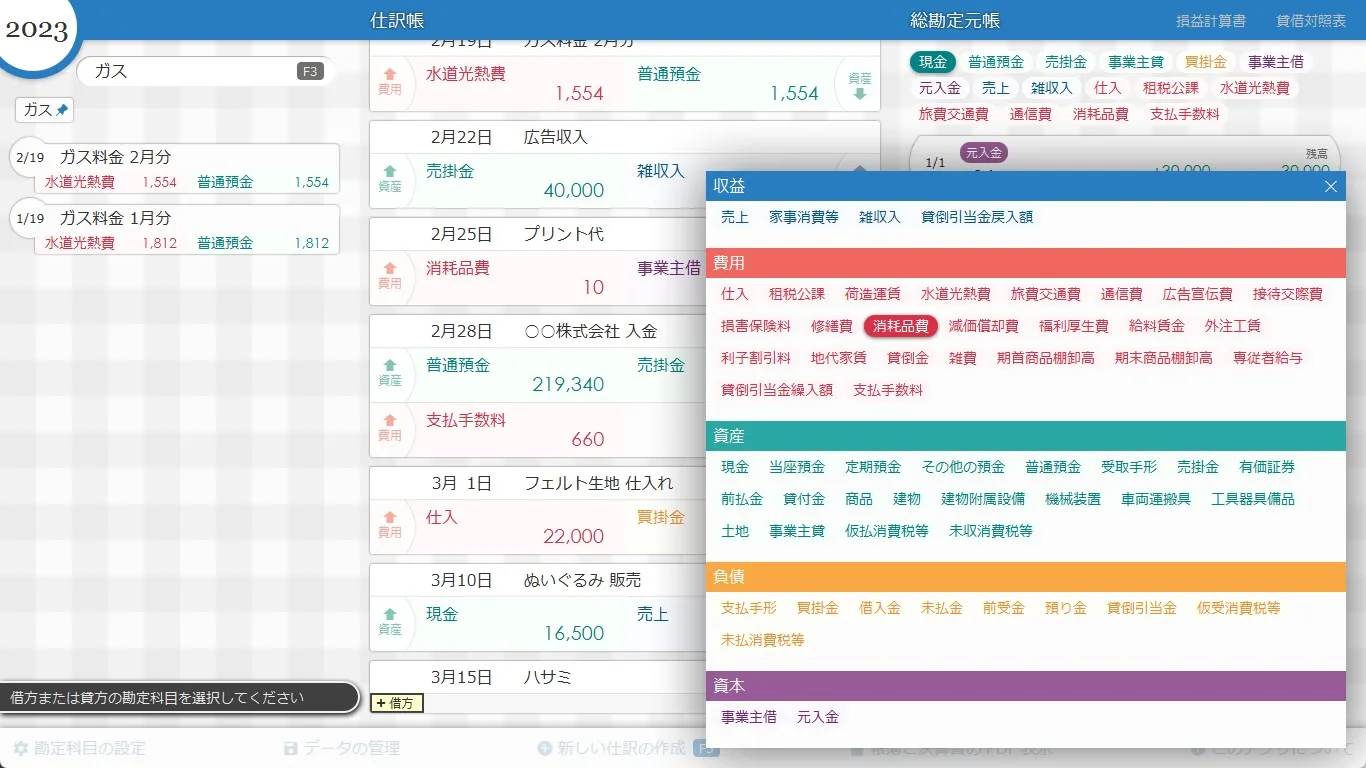Select the 現金 ledger account chip

click(933, 62)
